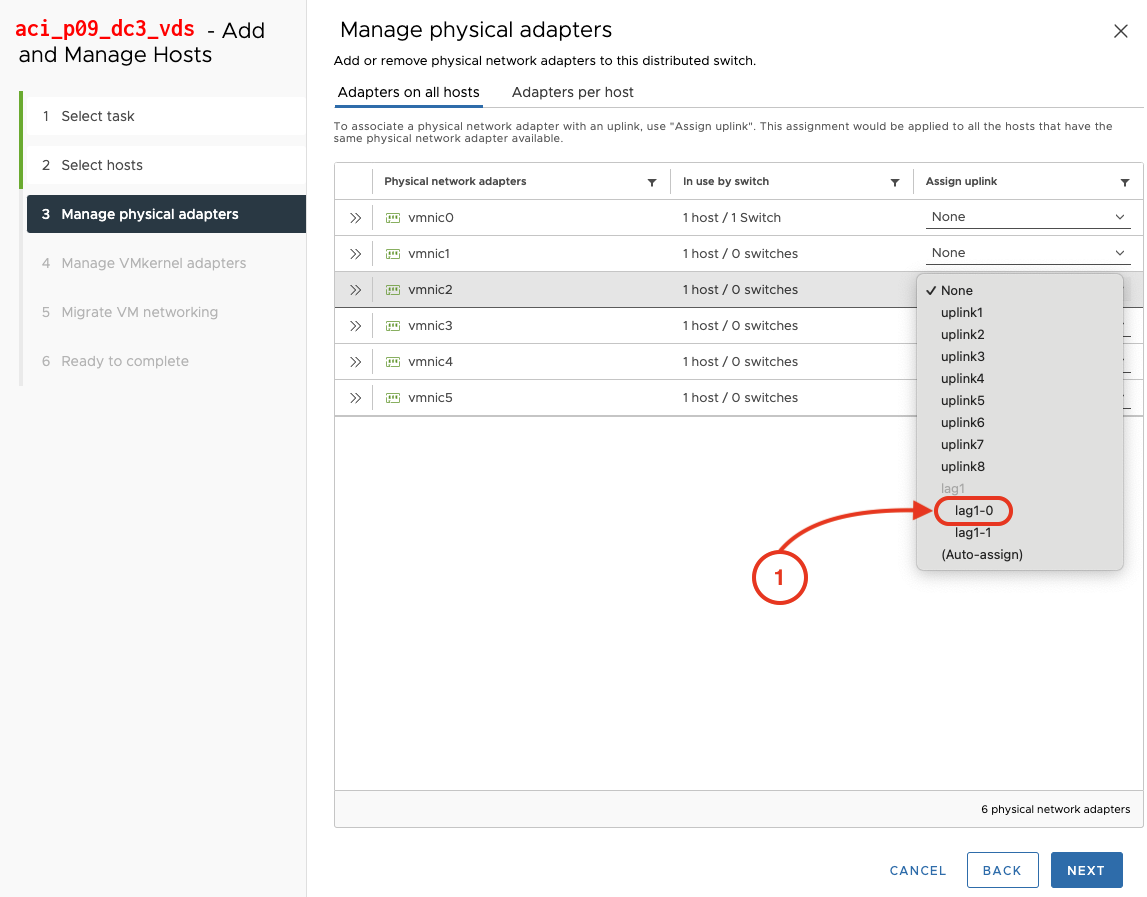Expand the vmnic1 row details
Screen dimensions: 1147x897
[355, 254]
